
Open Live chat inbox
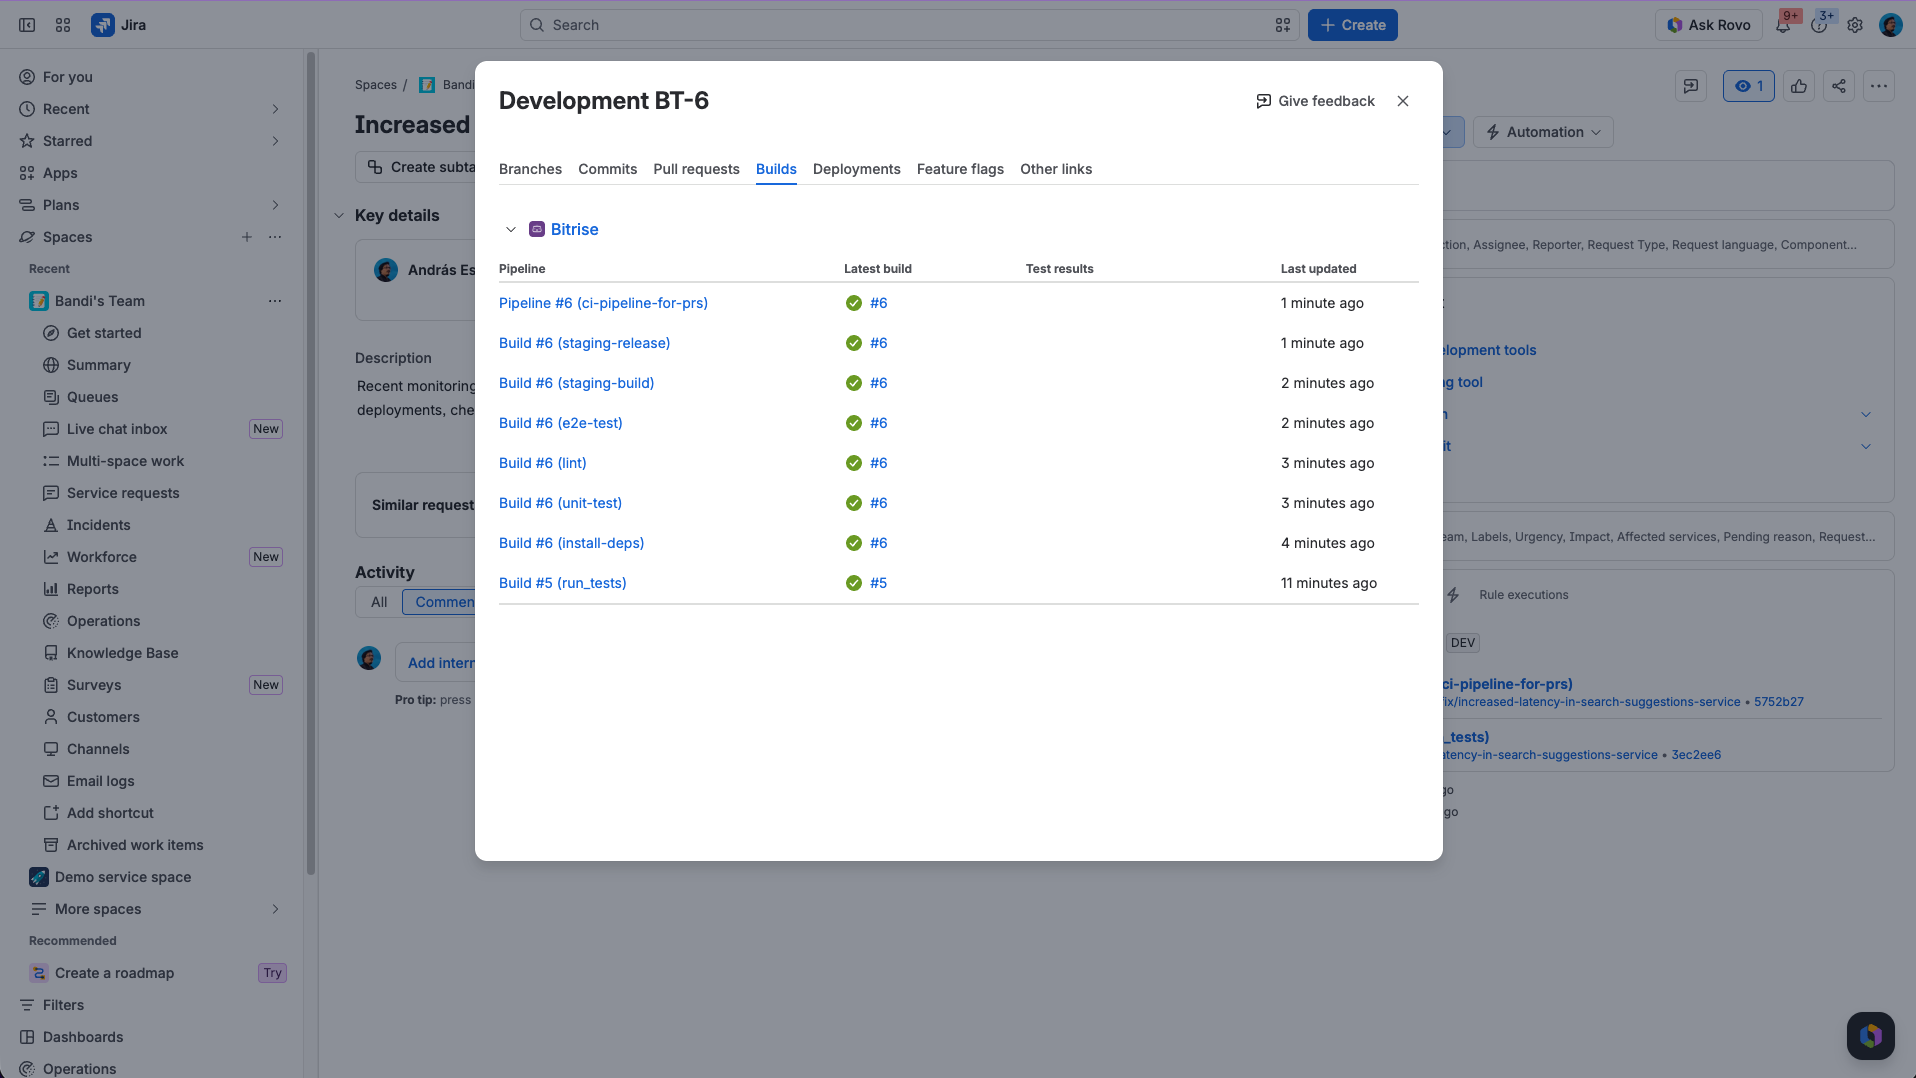[117, 429]
